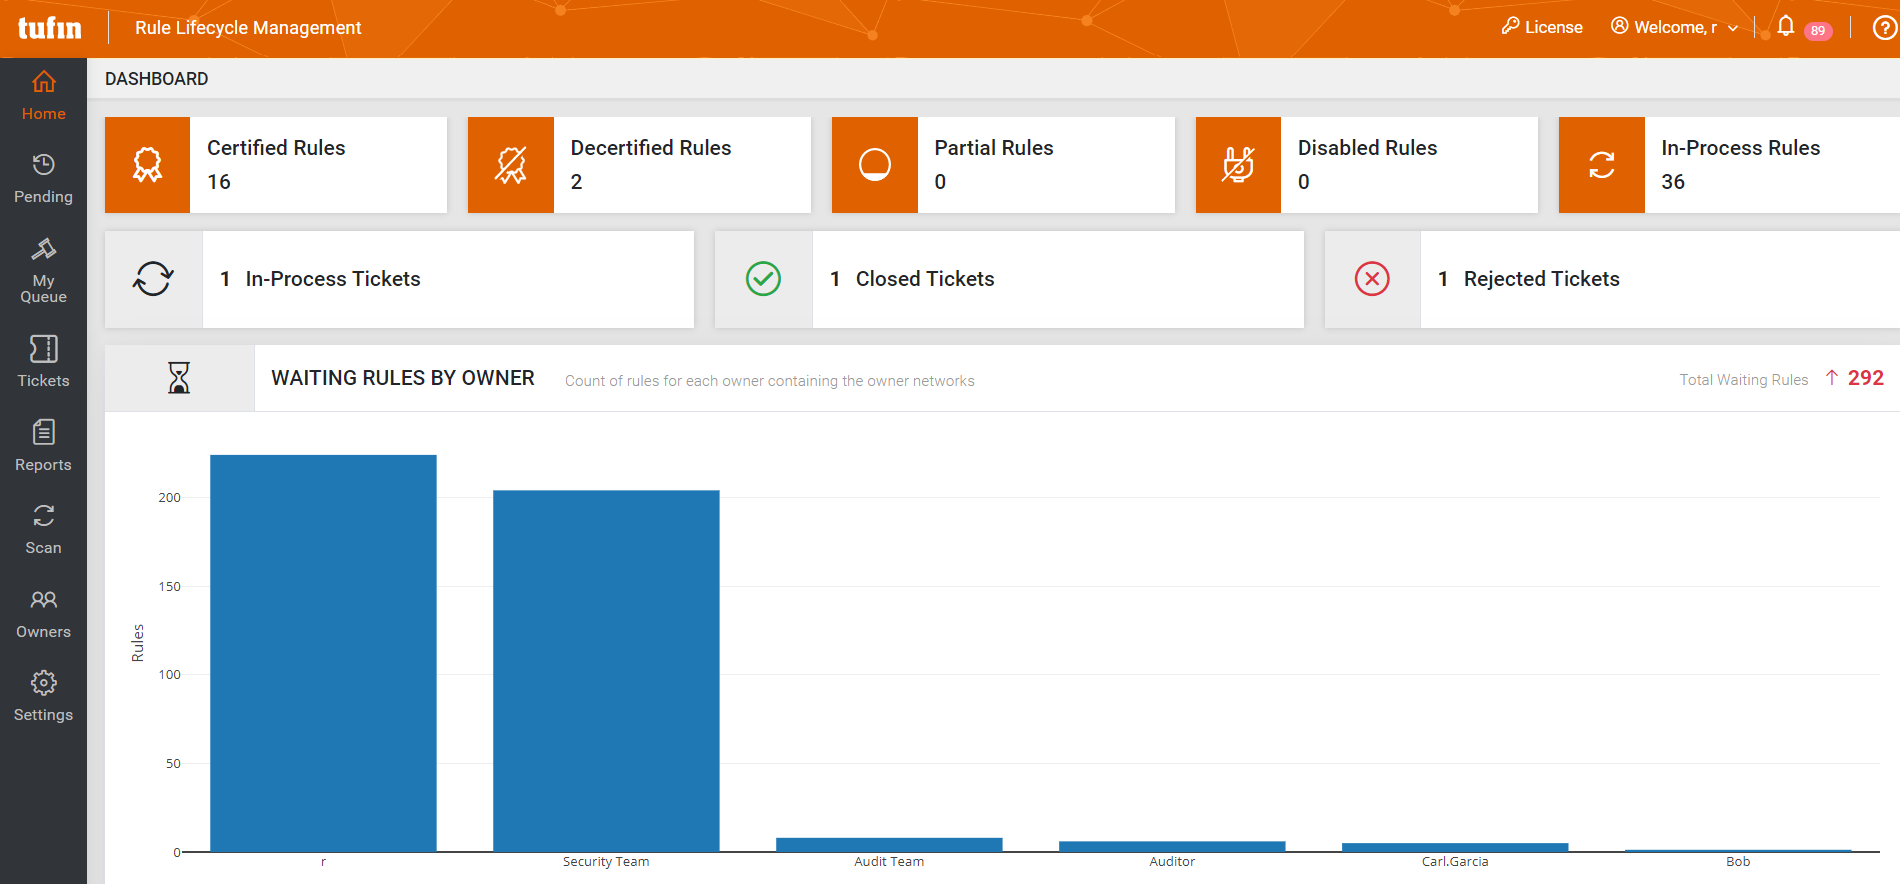Open Pending in the sidebar
The width and height of the screenshot is (1900, 884).
43,178
